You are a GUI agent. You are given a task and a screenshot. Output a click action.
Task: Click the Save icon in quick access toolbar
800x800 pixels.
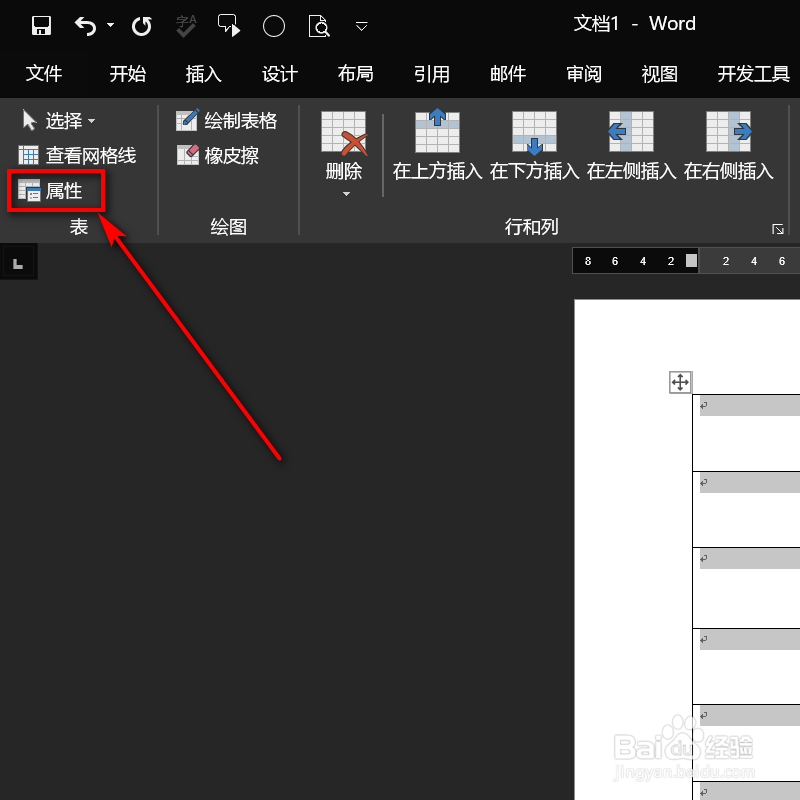pos(41,26)
